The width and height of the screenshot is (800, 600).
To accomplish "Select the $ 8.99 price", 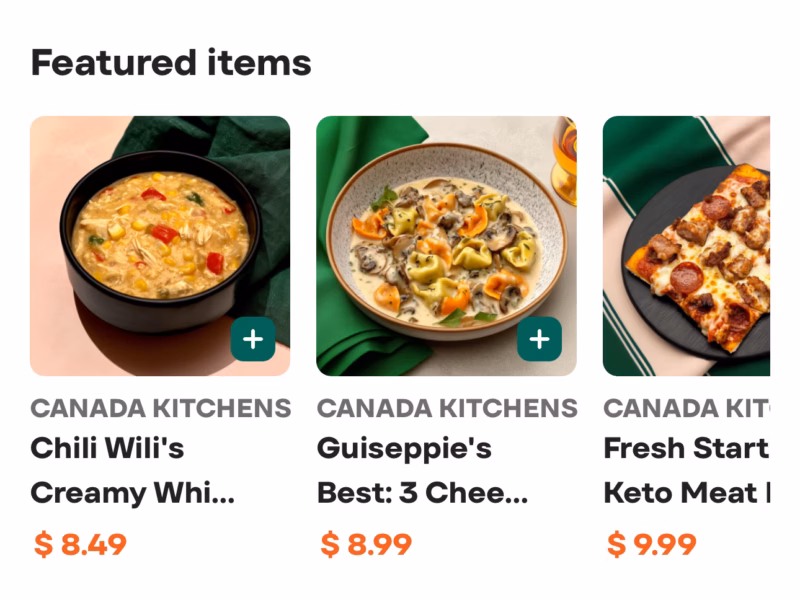I will pos(366,545).
